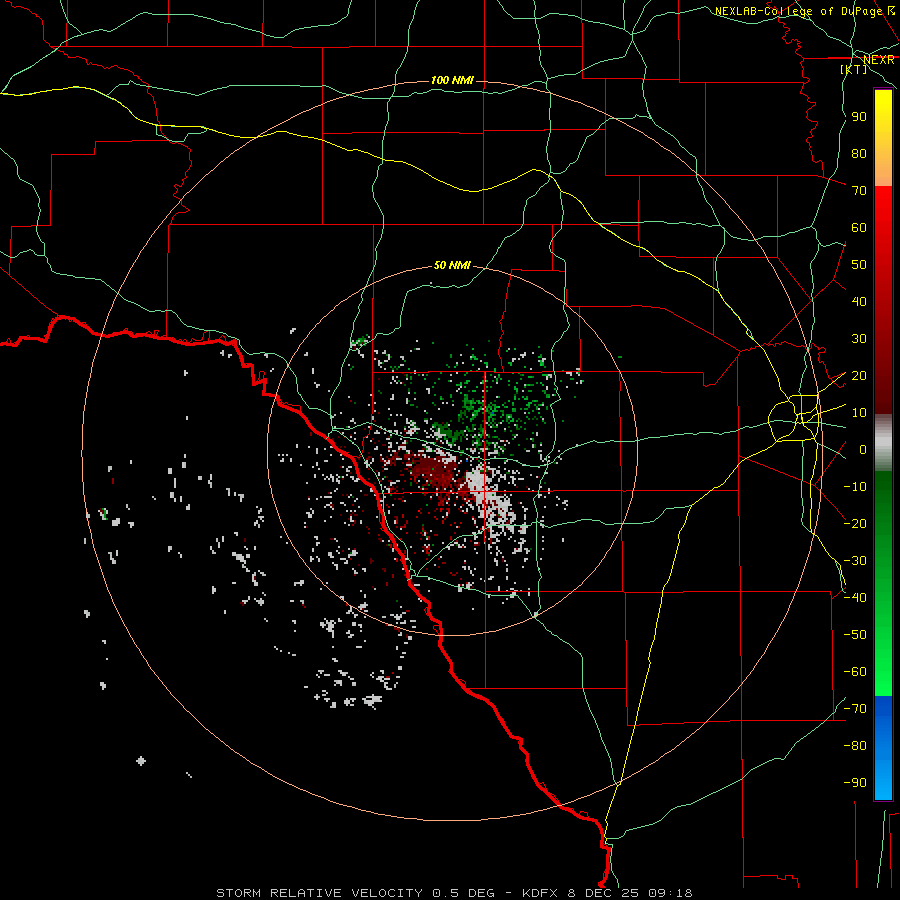This screenshot has width=900, height=900.
Task: Click the positive 80 scale value
Action: click(x=859, y=154)
